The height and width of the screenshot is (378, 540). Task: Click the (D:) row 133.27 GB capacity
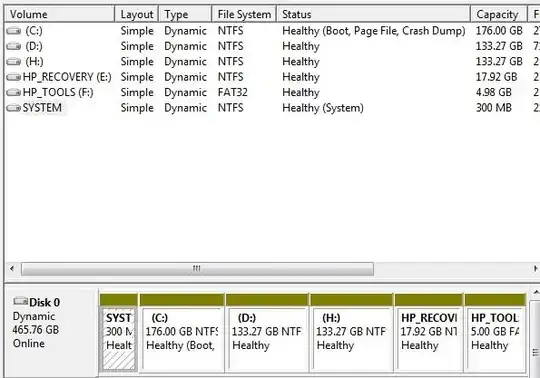coord(499,46)
